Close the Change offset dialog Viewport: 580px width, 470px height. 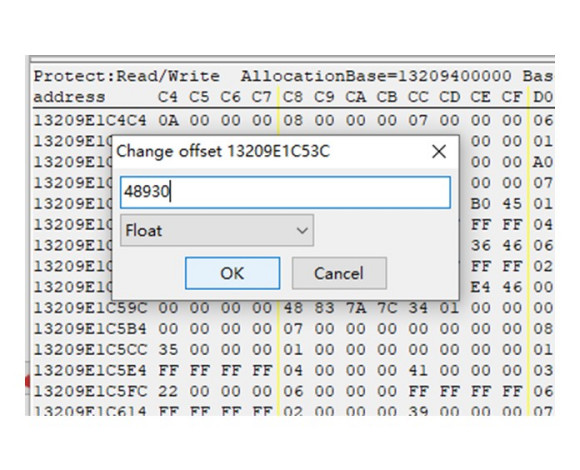pyautogui.click(x=439, y=152)
